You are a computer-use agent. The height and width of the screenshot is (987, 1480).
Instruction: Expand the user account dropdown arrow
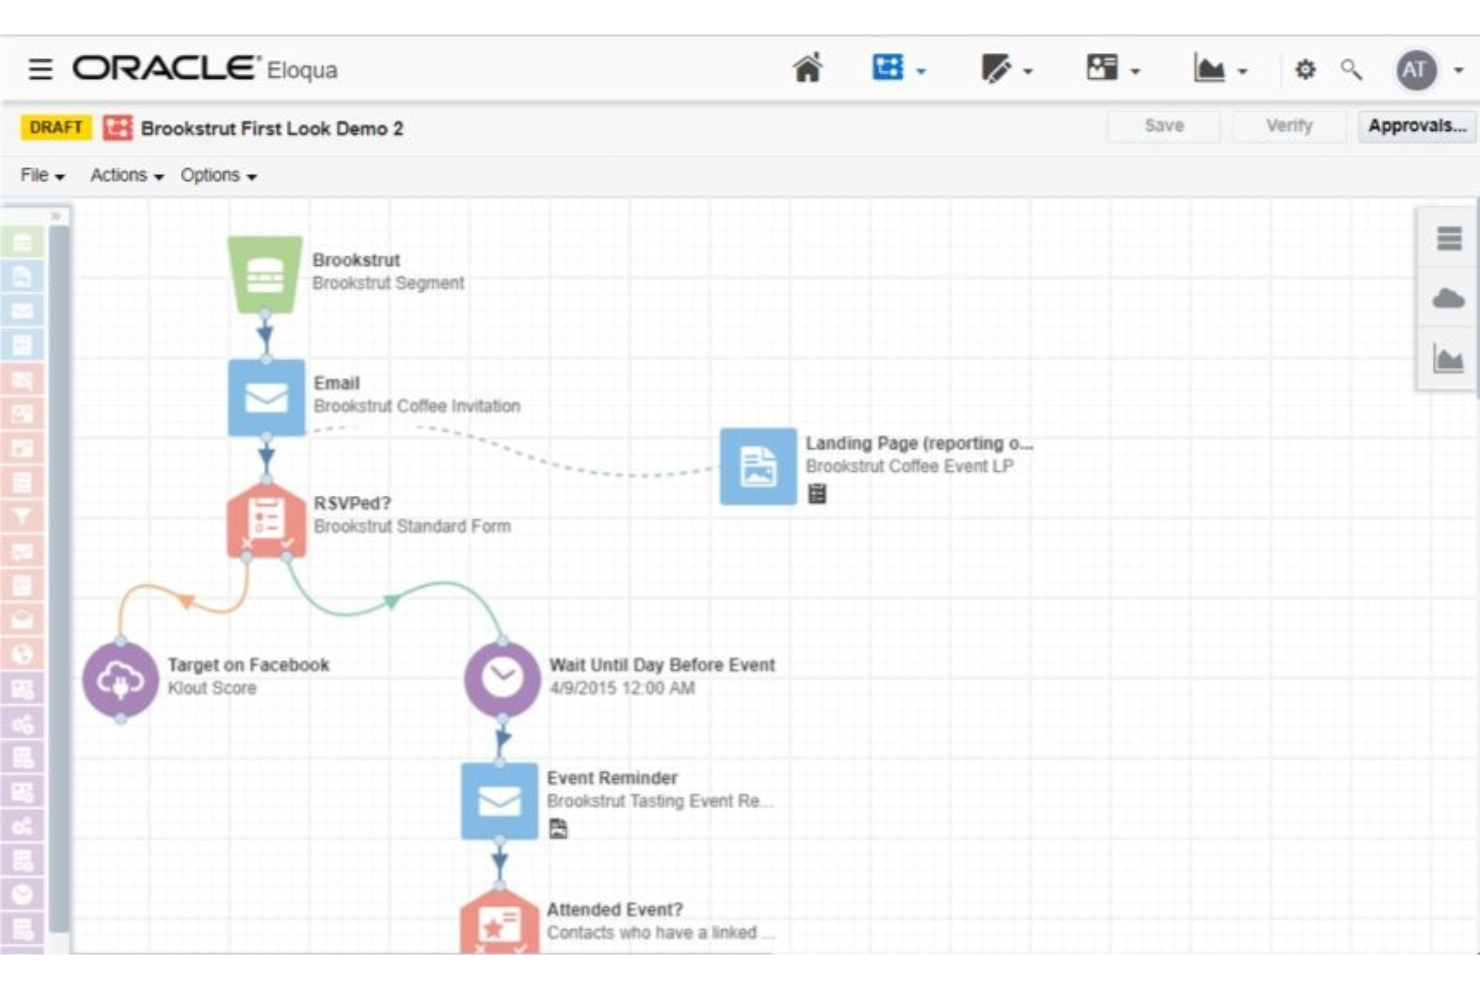tap(1459, 70)
